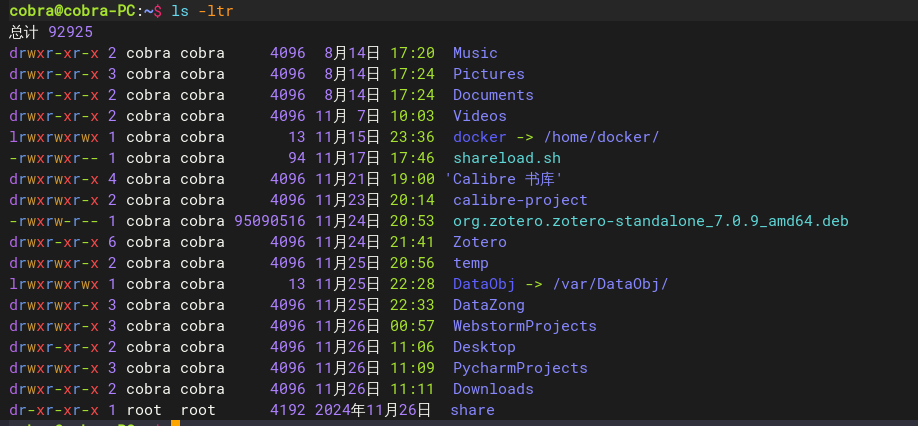The height and width of the screenshot is (426, 918).
Task: Select the 'Desktop' directory name
Action: coord(485,347)
